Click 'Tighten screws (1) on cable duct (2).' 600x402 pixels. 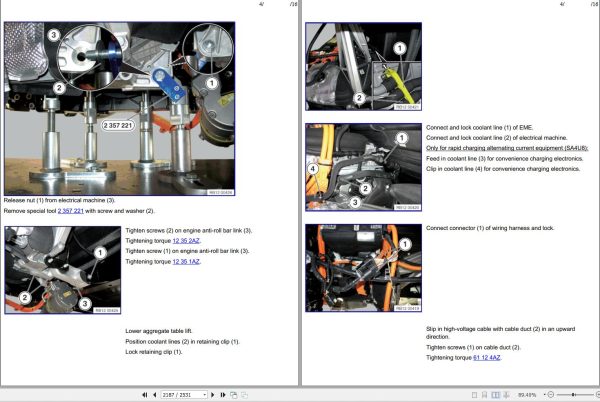point(473,347)
